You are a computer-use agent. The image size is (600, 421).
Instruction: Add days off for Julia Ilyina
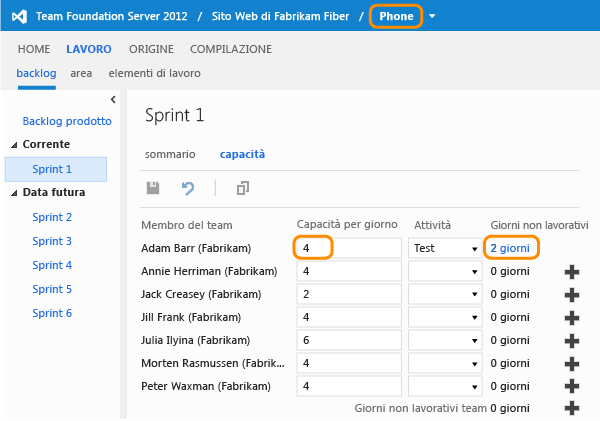click(572, 341)
